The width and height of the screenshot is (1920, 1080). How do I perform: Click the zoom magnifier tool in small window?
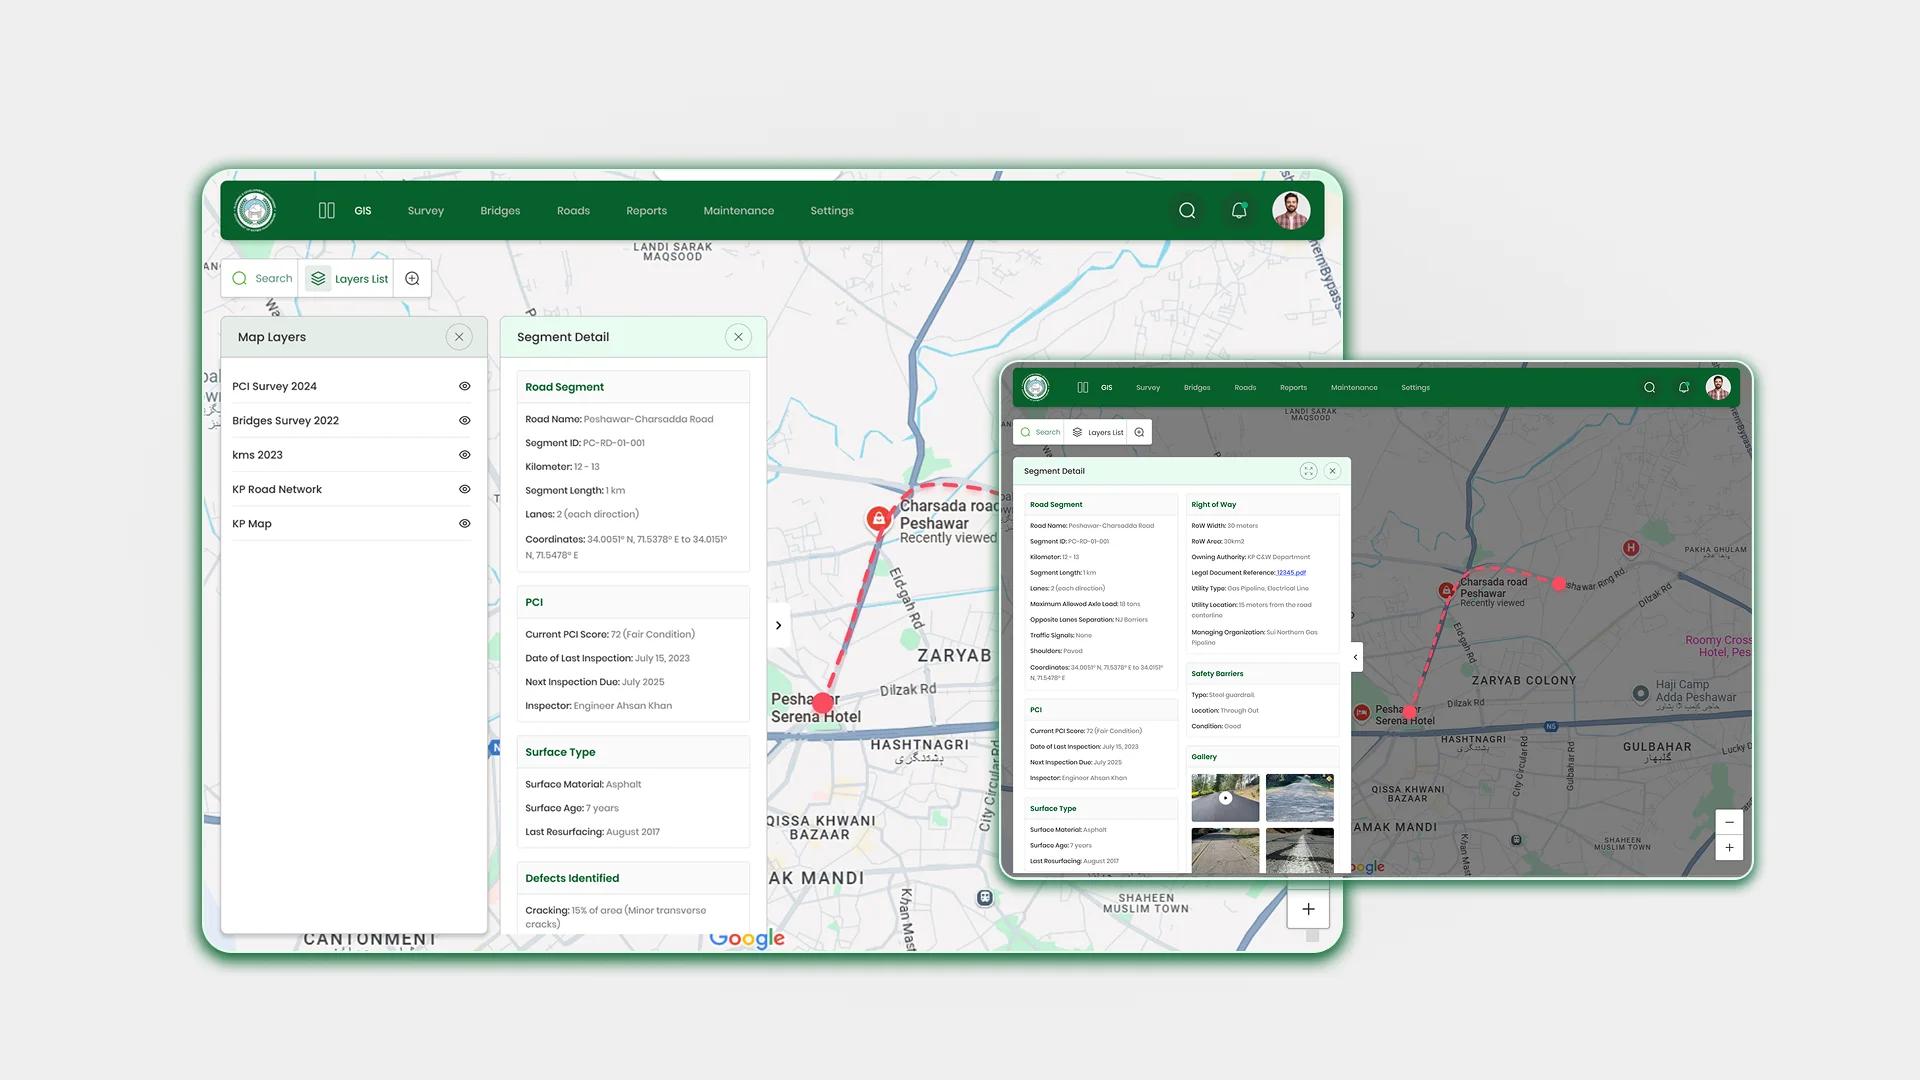[1139, 432]
